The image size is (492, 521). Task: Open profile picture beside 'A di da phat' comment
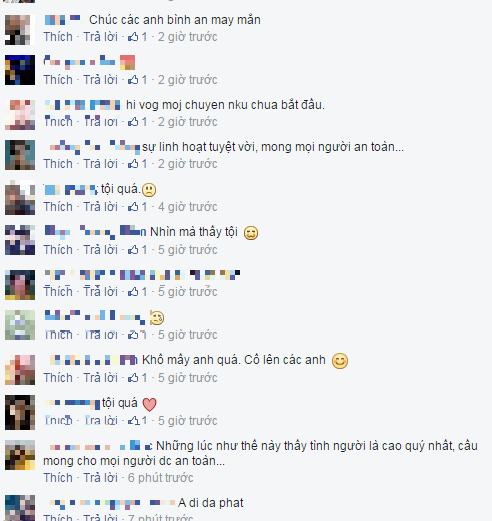point(20,508)
